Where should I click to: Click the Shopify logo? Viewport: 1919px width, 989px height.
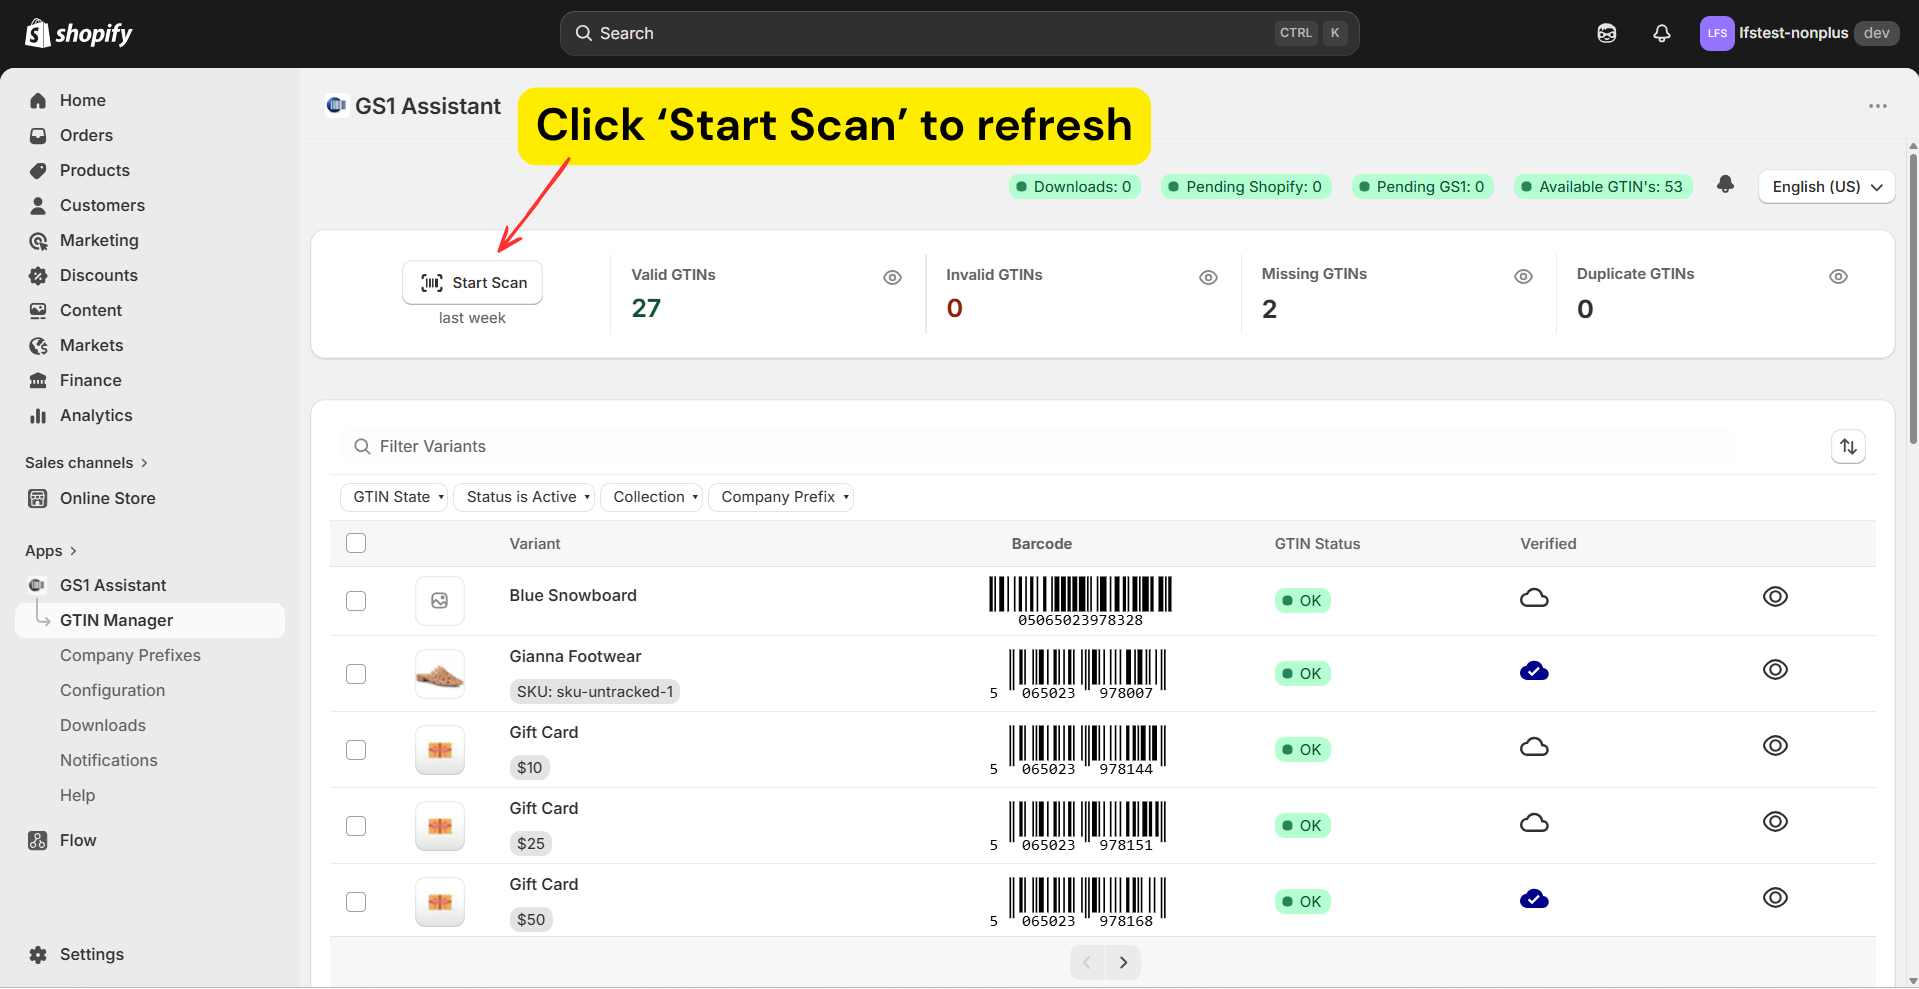pos(79,33)
